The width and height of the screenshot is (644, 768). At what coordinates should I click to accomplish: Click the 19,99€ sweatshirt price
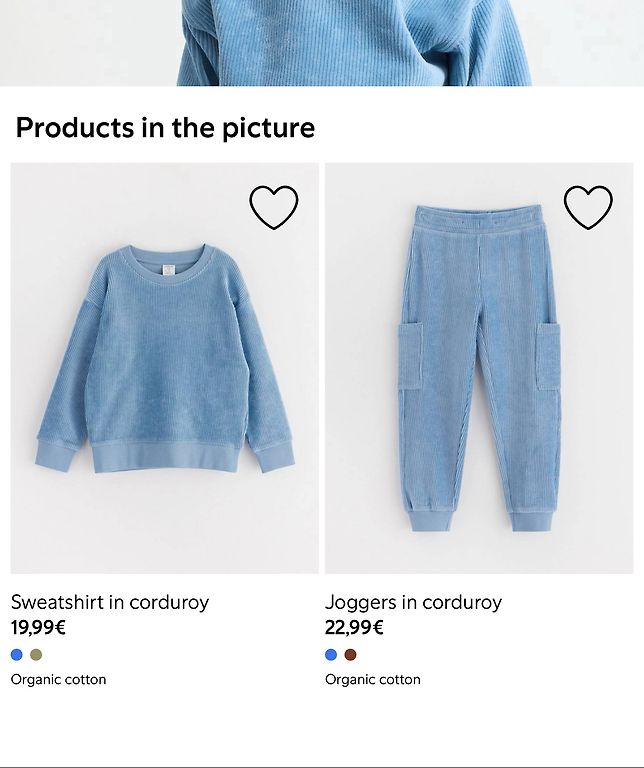point(38,627)
